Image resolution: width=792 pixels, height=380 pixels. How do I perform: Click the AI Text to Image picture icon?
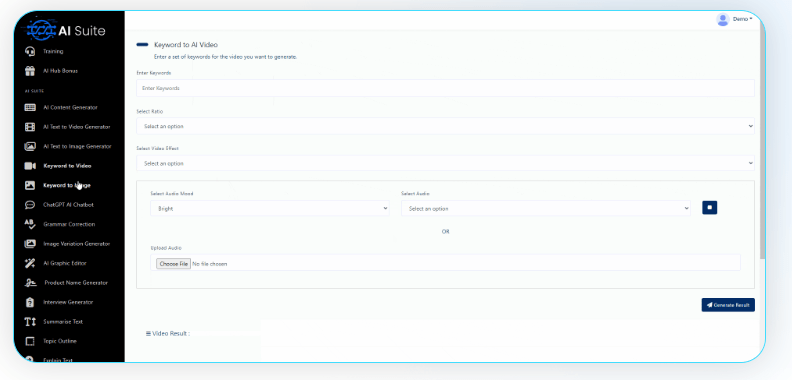(x=30, y=146)
